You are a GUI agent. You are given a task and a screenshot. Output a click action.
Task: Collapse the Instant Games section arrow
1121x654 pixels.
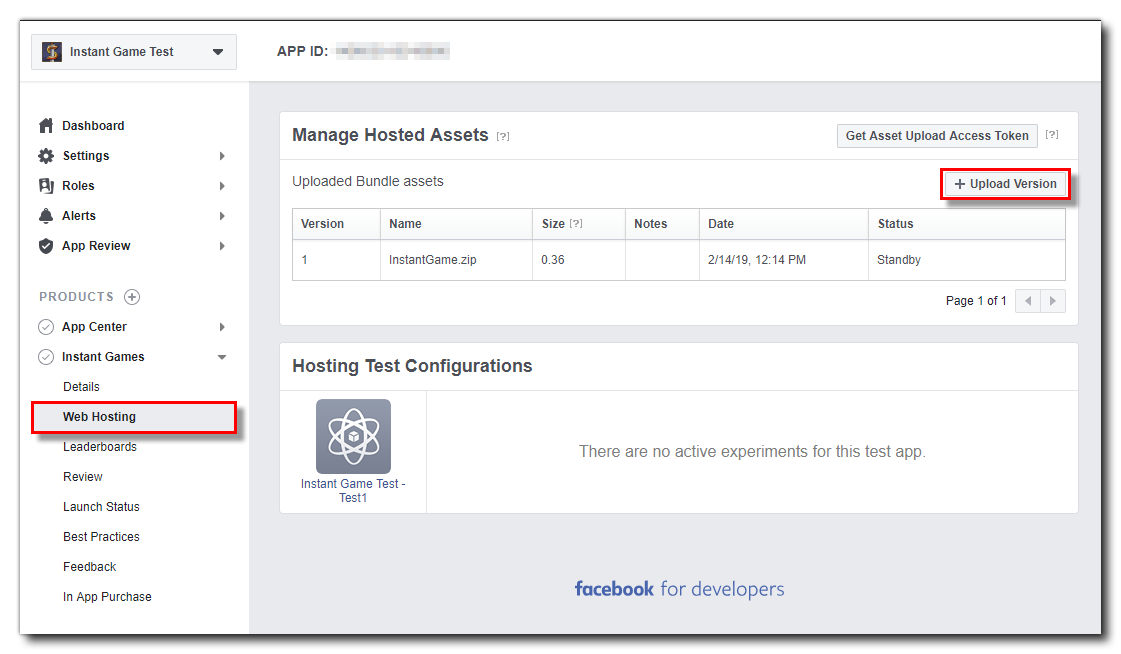click(222, 357)
